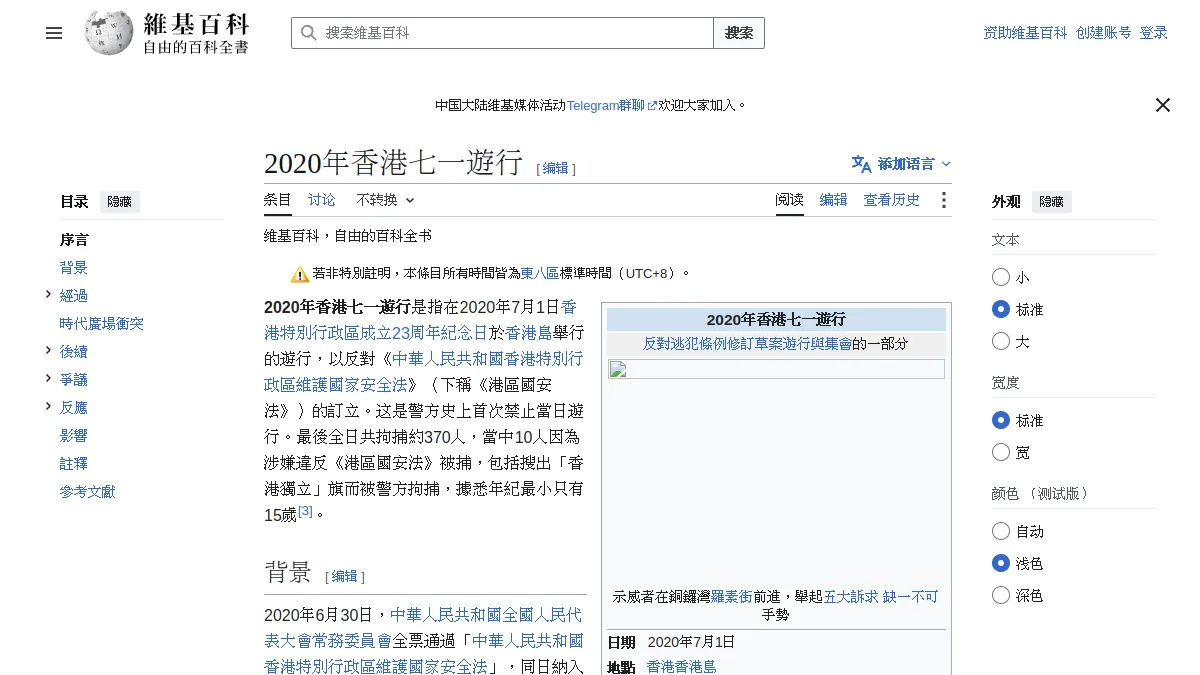The image size is (1200, 675).
Task: Click the title's 编辑 section link
Action: [556, 169]
